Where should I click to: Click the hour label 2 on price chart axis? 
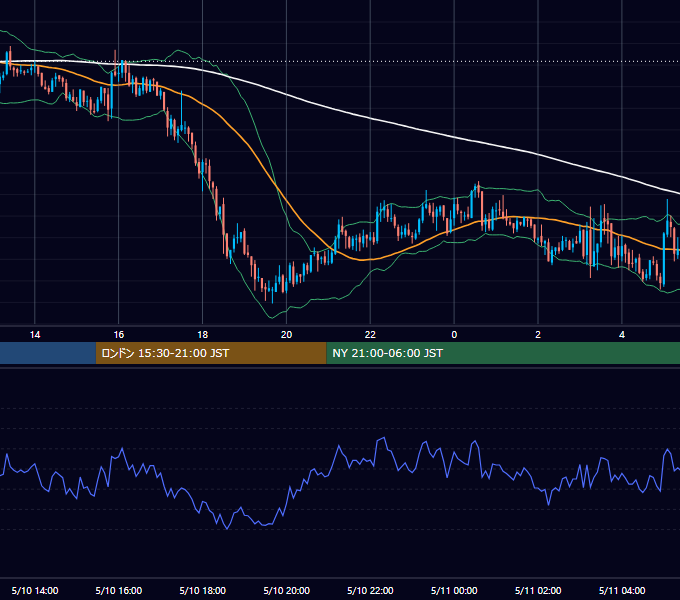[x=538, y=335]
